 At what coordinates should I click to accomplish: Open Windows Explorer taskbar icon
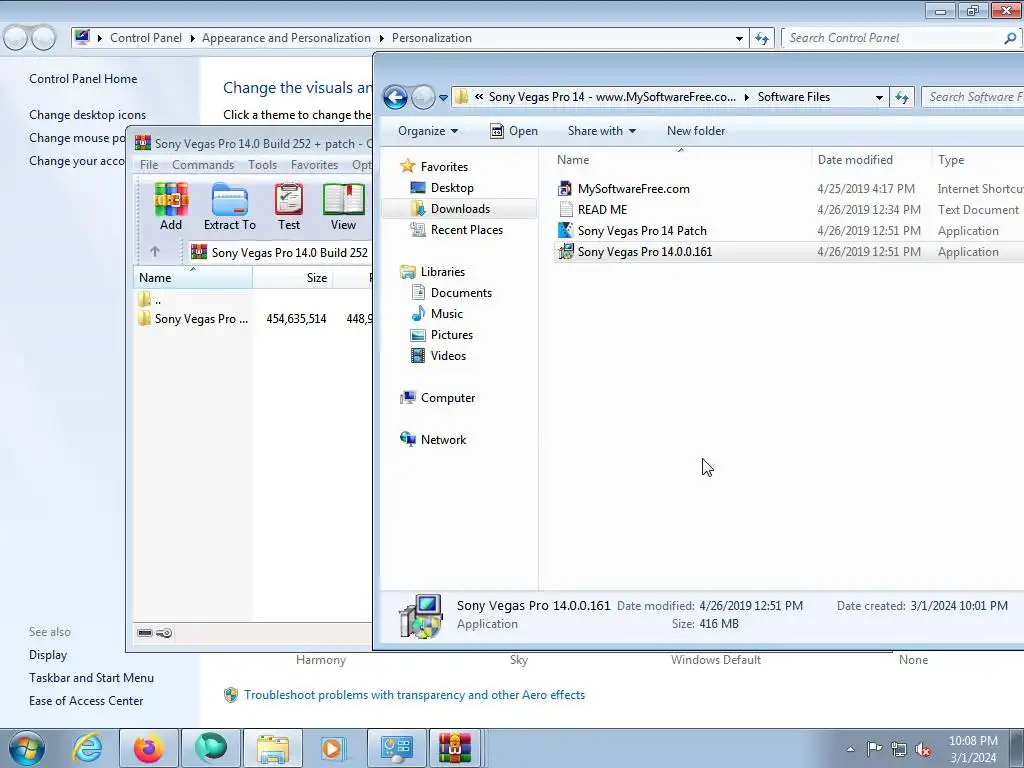[x=273, y=748]
